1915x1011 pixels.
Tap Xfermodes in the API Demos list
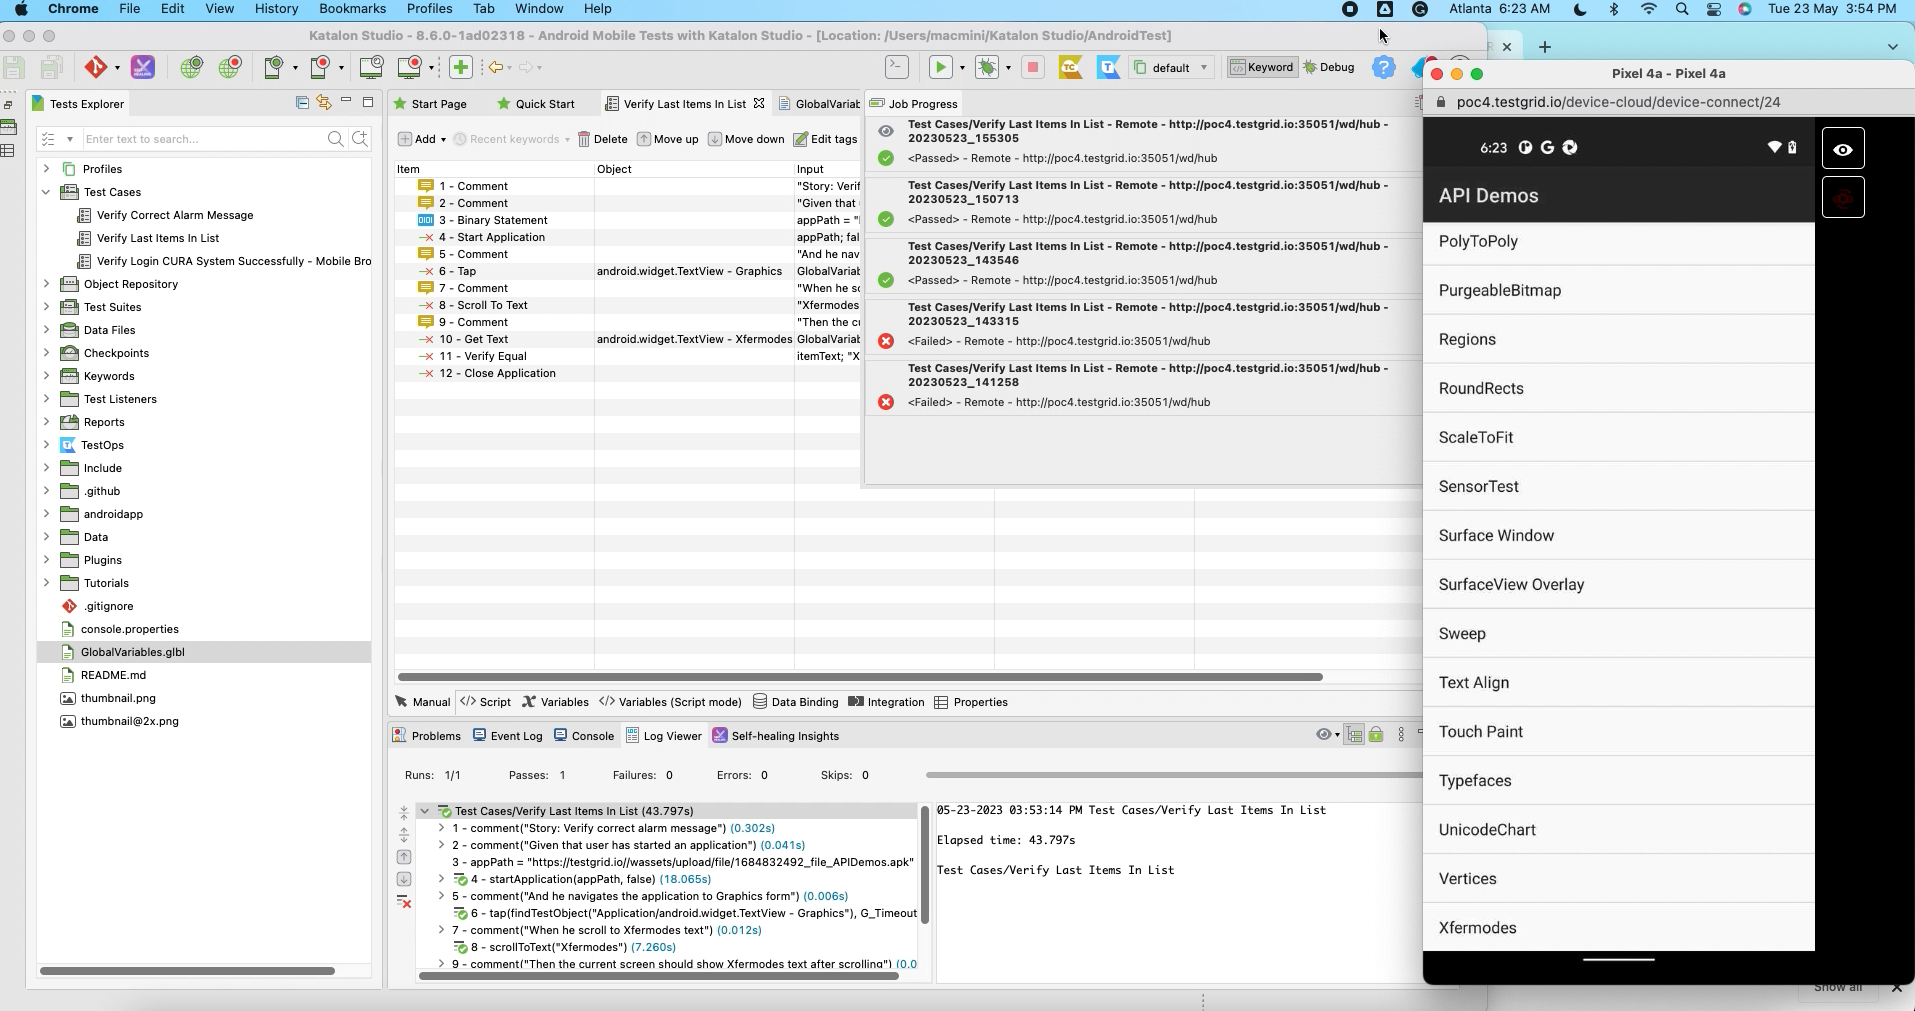tap(1619, 928)
